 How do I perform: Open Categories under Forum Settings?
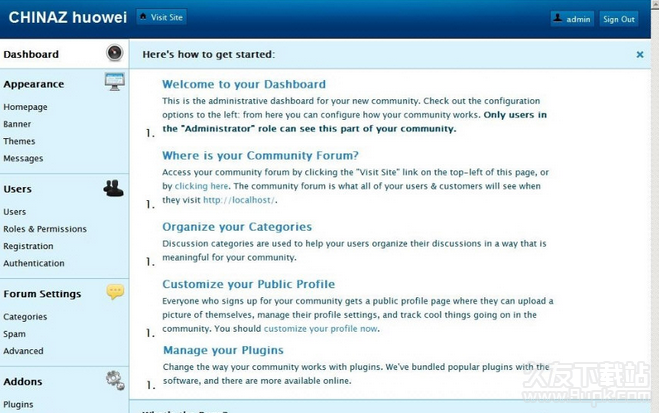pos(25,317)
